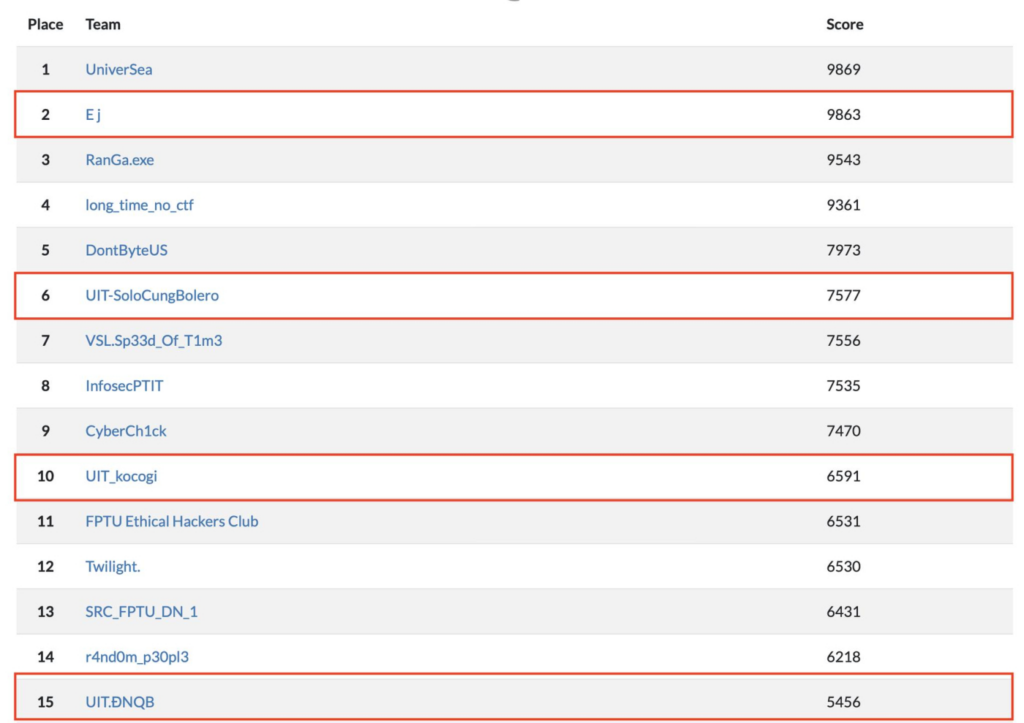Click the Place column header

pyautogui.click(x=45, y=24)
